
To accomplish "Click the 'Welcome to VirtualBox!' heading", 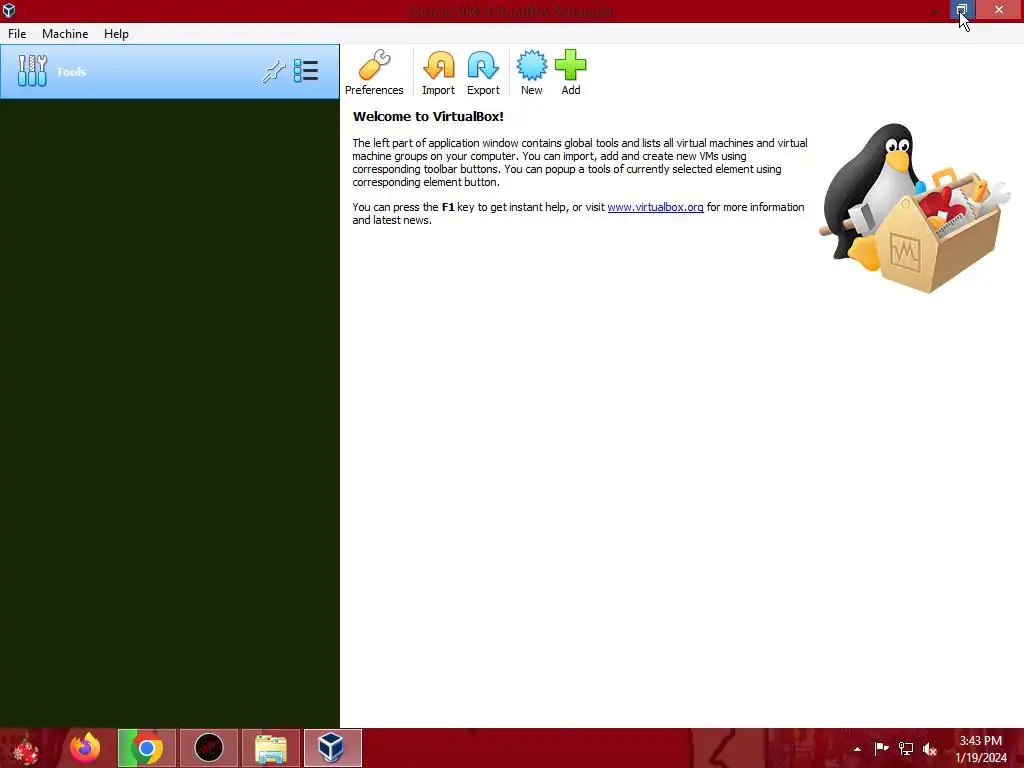I will pos(428,117).
